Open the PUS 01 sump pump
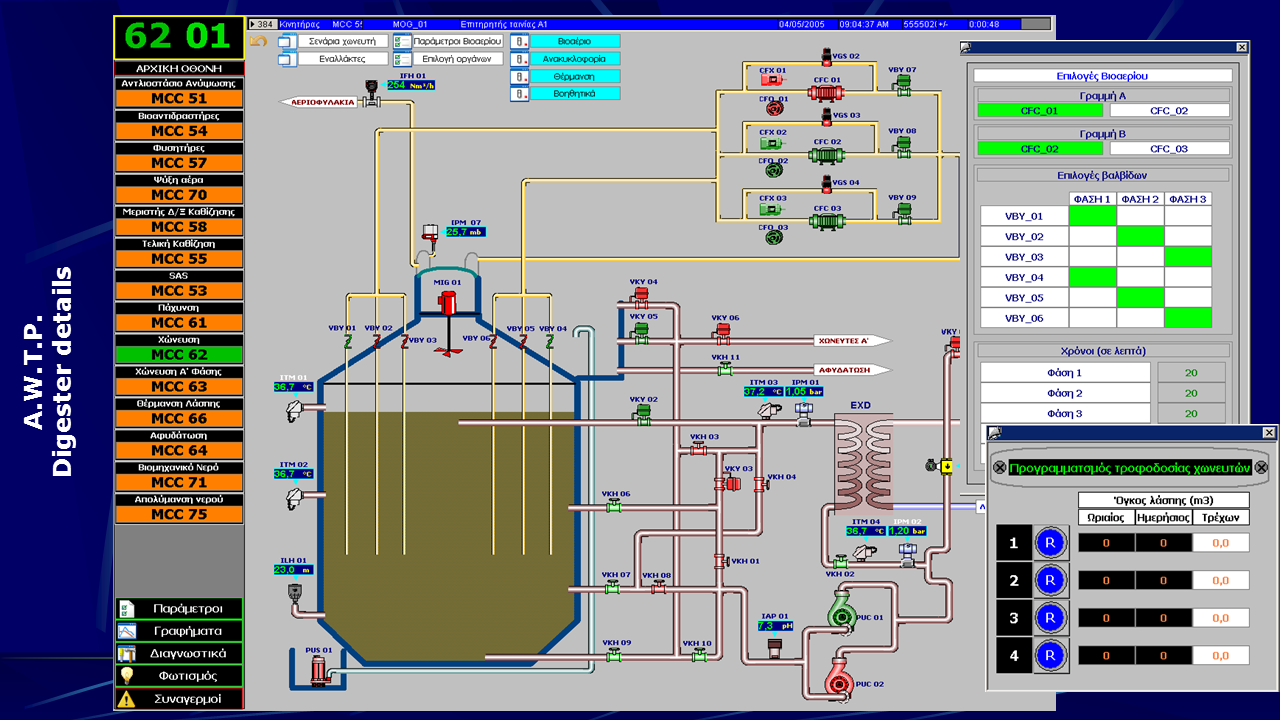1280x720 pixels. [x=319, y=669]
